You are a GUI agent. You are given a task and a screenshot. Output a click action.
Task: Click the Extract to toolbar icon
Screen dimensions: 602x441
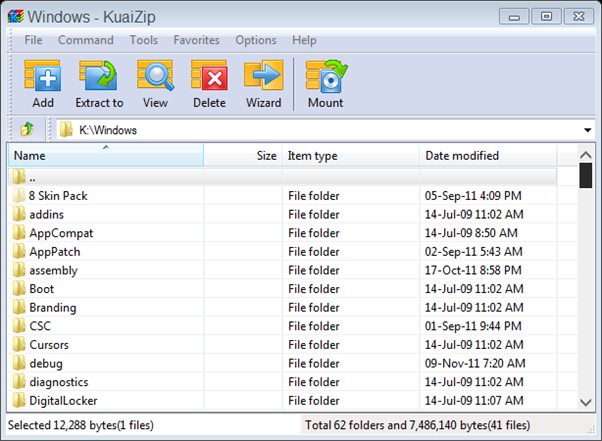coord(99,76)
